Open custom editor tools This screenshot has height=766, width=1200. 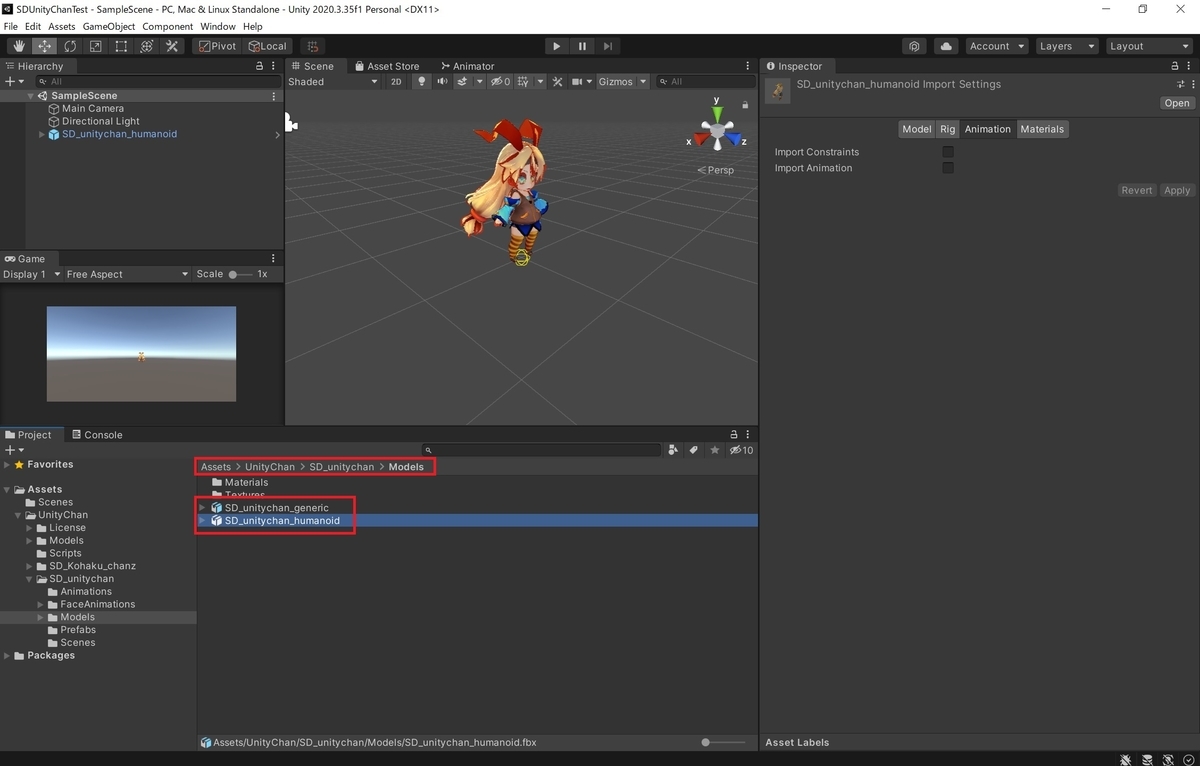[x=172, y=46]
